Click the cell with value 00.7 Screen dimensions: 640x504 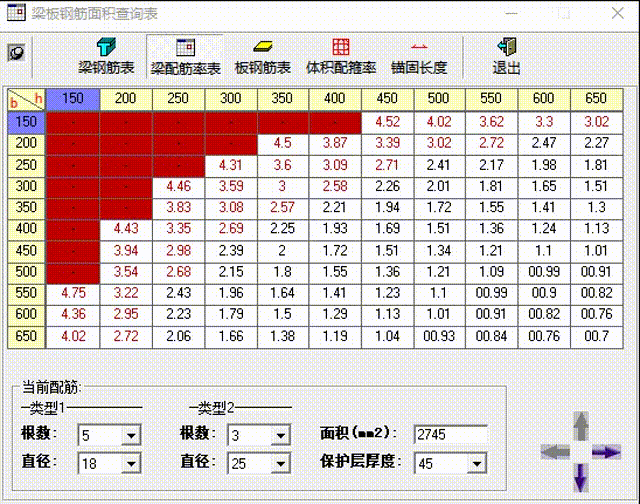(x=596, y=337)
